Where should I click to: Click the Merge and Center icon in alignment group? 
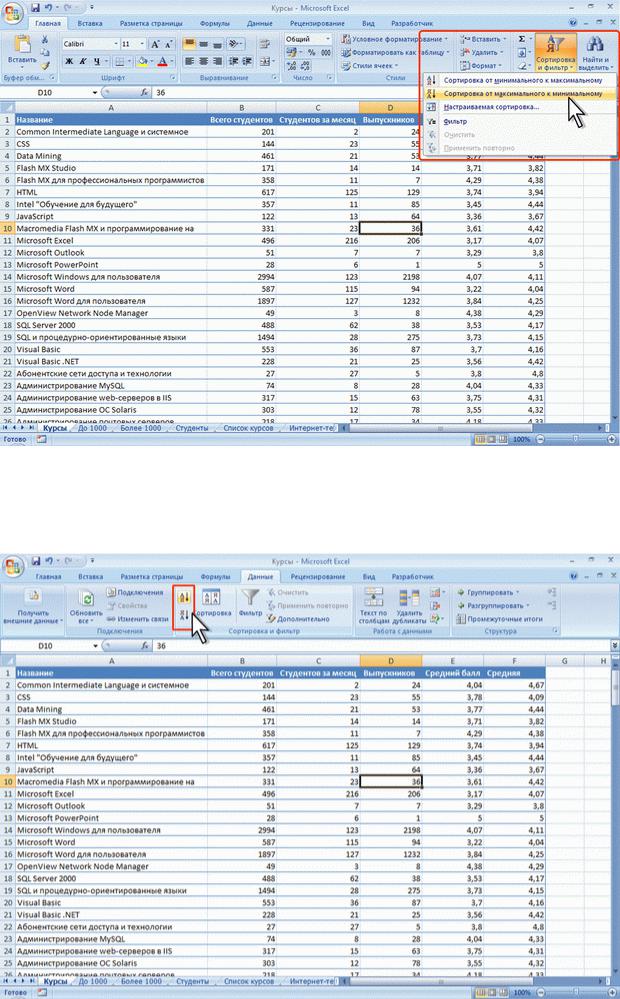[x=264, y=61]
